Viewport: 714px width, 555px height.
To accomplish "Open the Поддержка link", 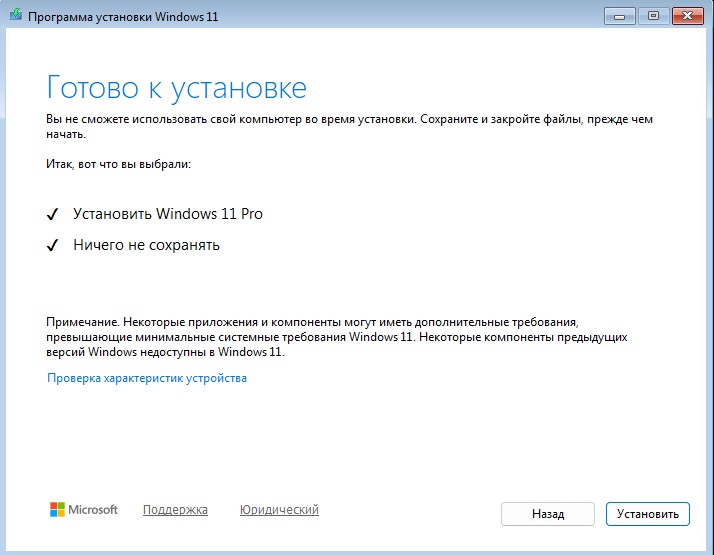I will tap(175, 509).
